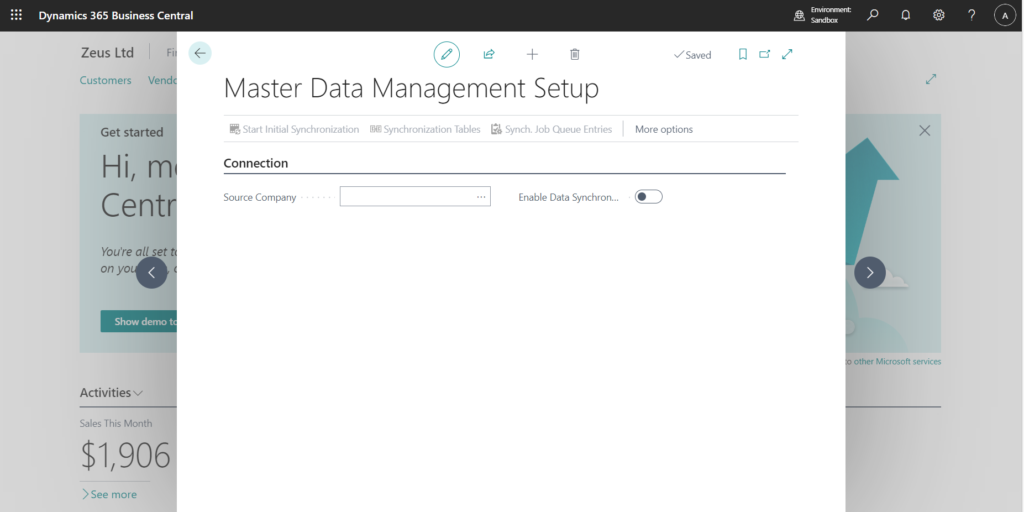Open the help question mark
Screen dimensions: 1024x512
972,15
